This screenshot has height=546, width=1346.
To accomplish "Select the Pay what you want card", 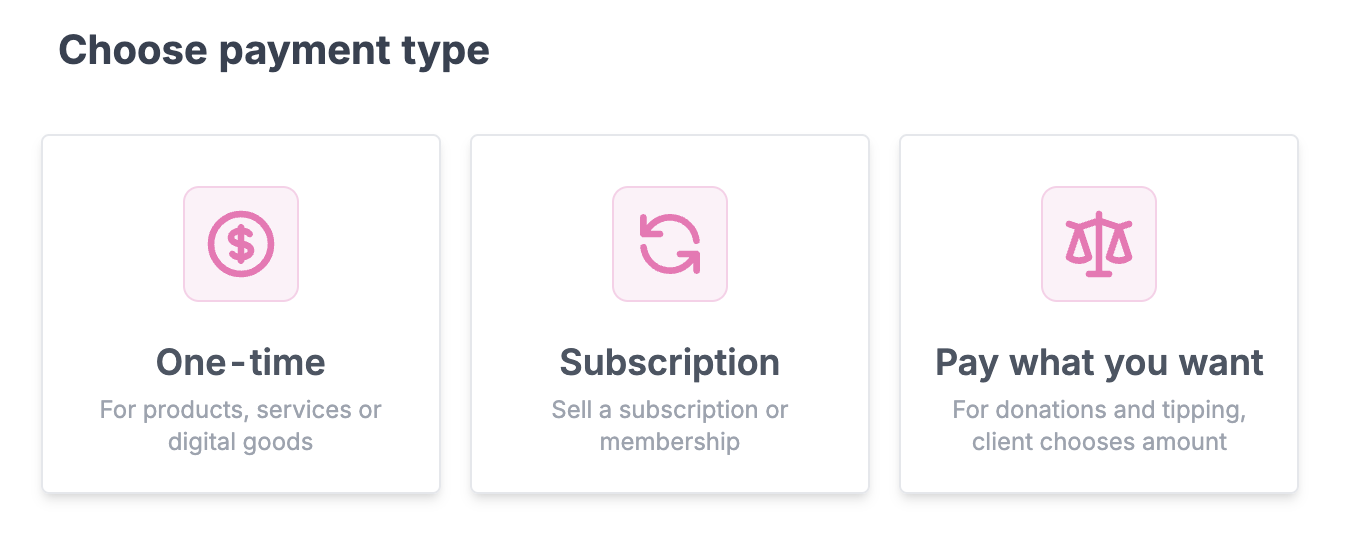I will [x=1099, y=314].
